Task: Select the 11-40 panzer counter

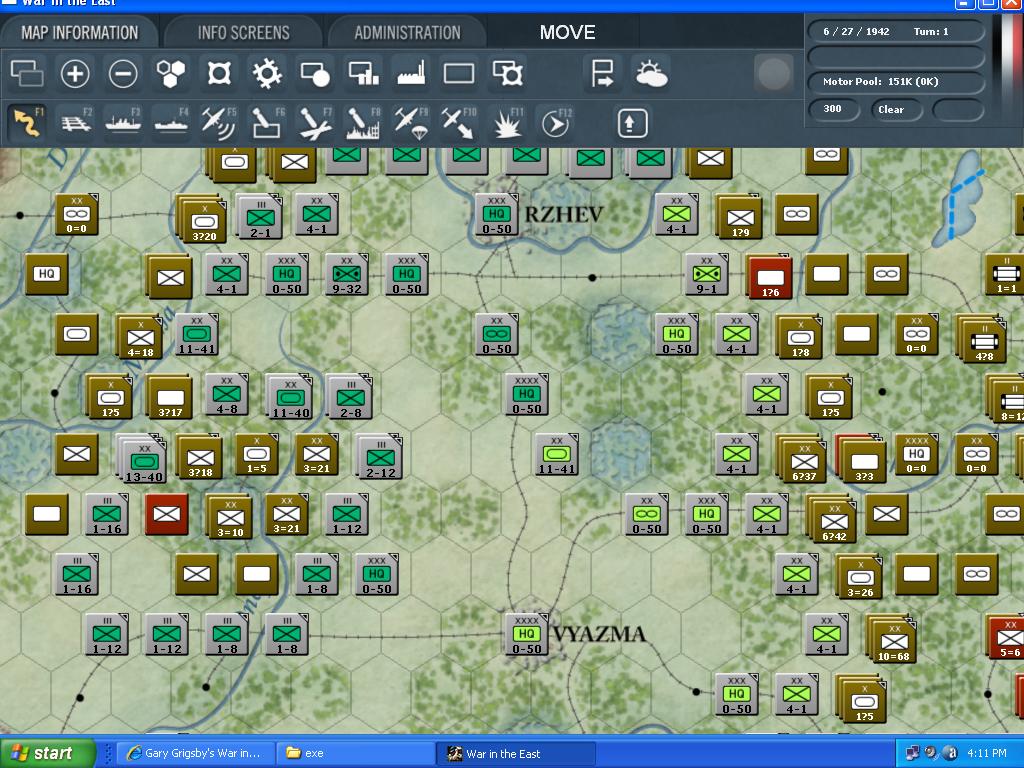Action: (290, 396)
